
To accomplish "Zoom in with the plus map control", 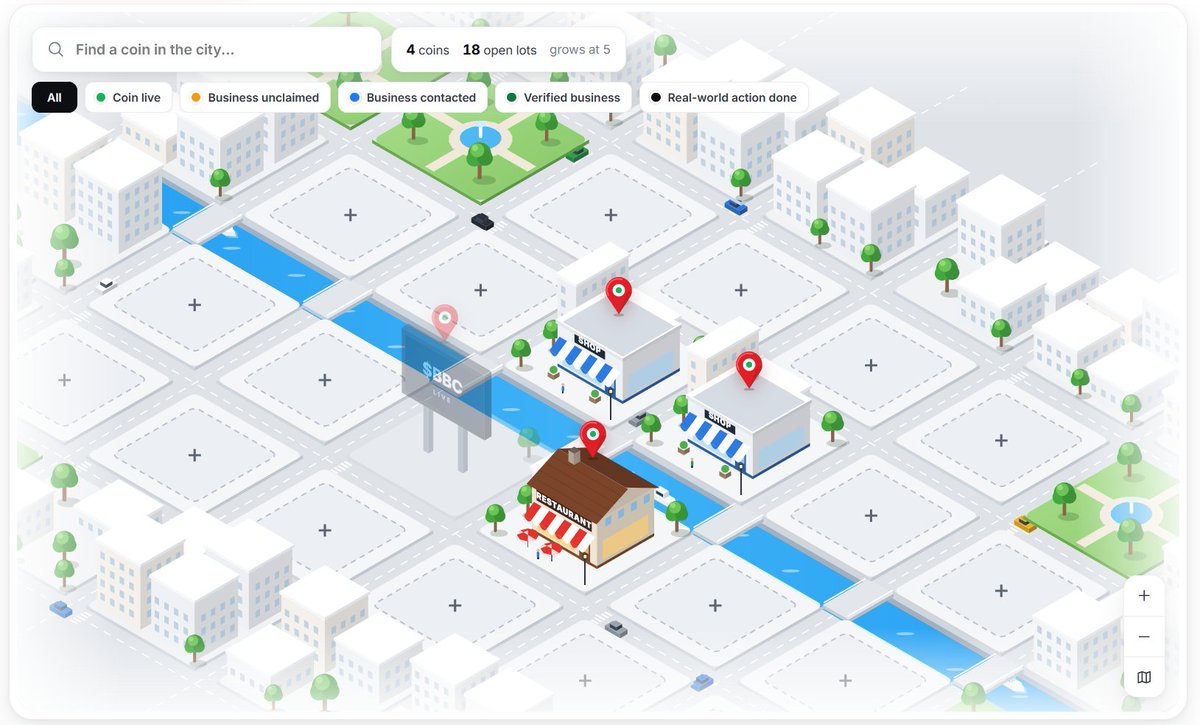I will [1144, 596].
